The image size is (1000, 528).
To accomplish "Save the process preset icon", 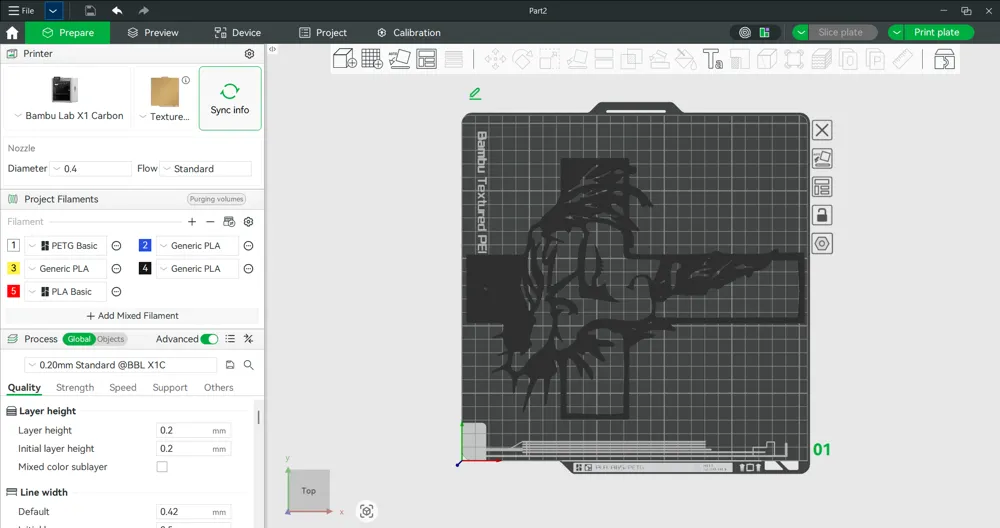I will (x=230, y=365).
